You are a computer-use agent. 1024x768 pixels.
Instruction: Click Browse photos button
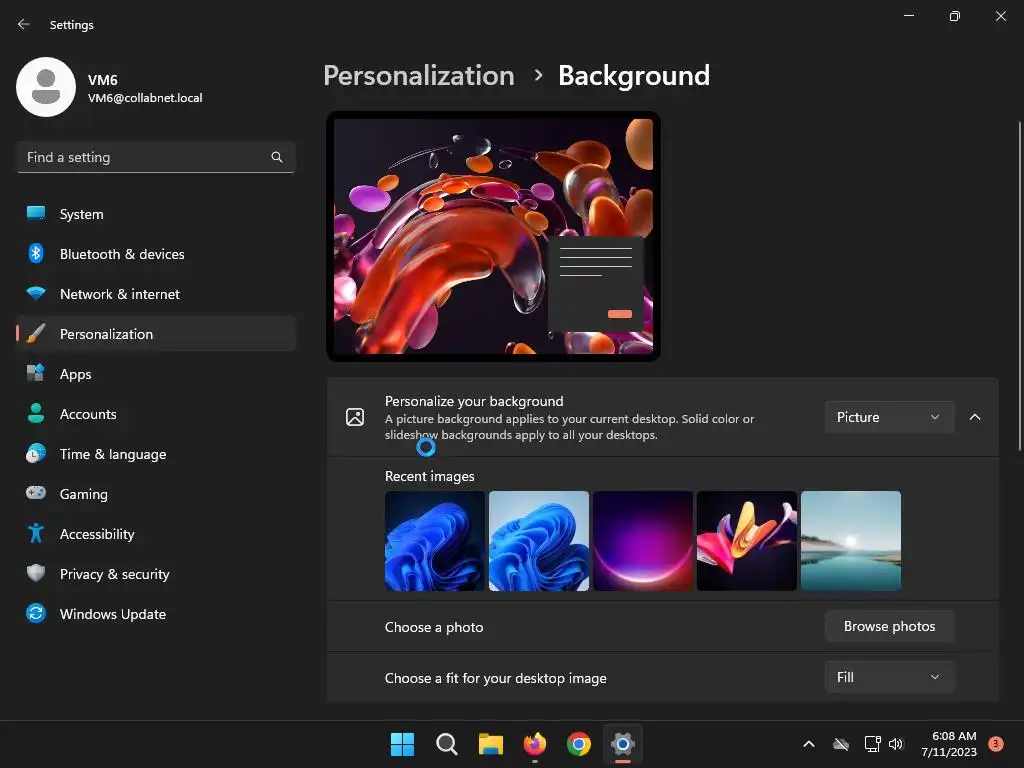pos(889,626)
